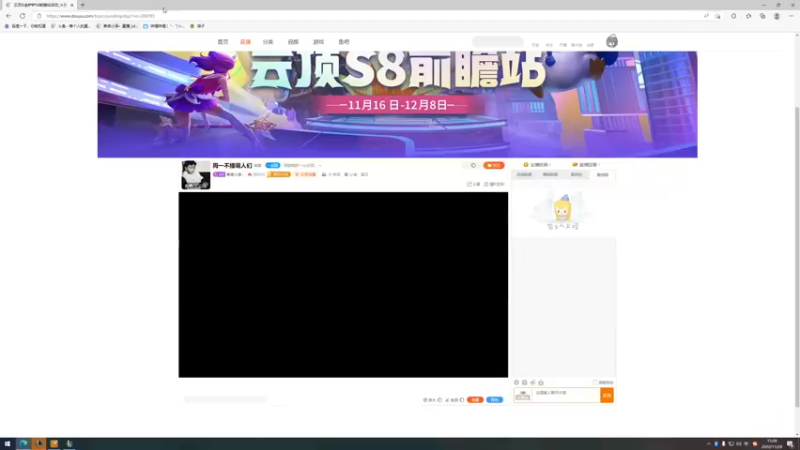Screen dimensions: 800x450
Task: Select the second tab of the chat panel
Action: point(550,174)
